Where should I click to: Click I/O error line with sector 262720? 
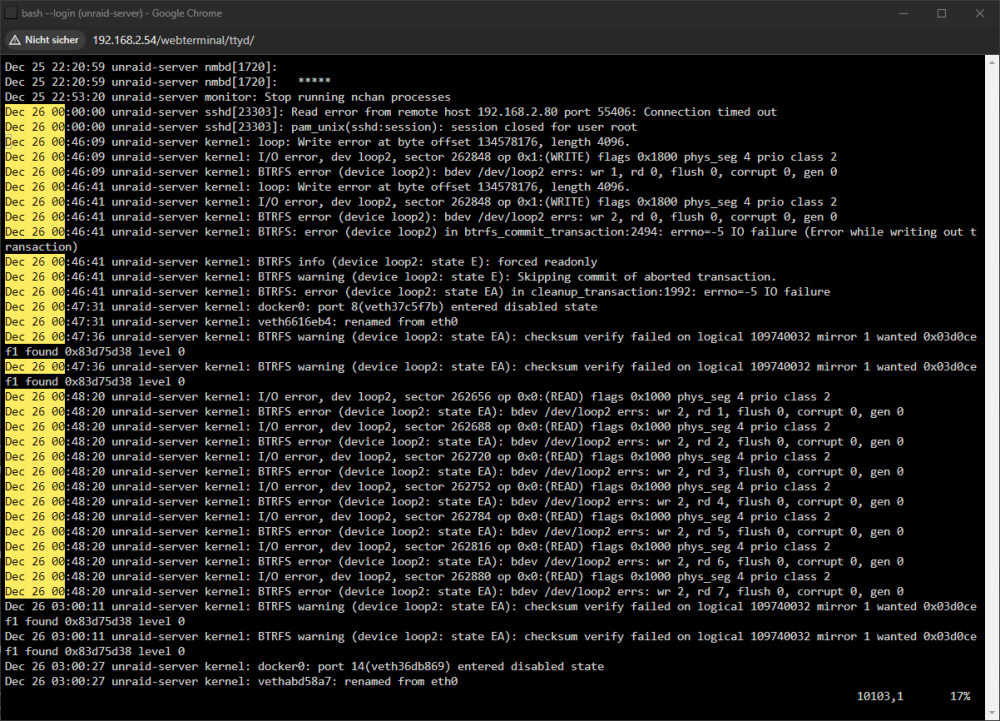click(x=418, y=456)
